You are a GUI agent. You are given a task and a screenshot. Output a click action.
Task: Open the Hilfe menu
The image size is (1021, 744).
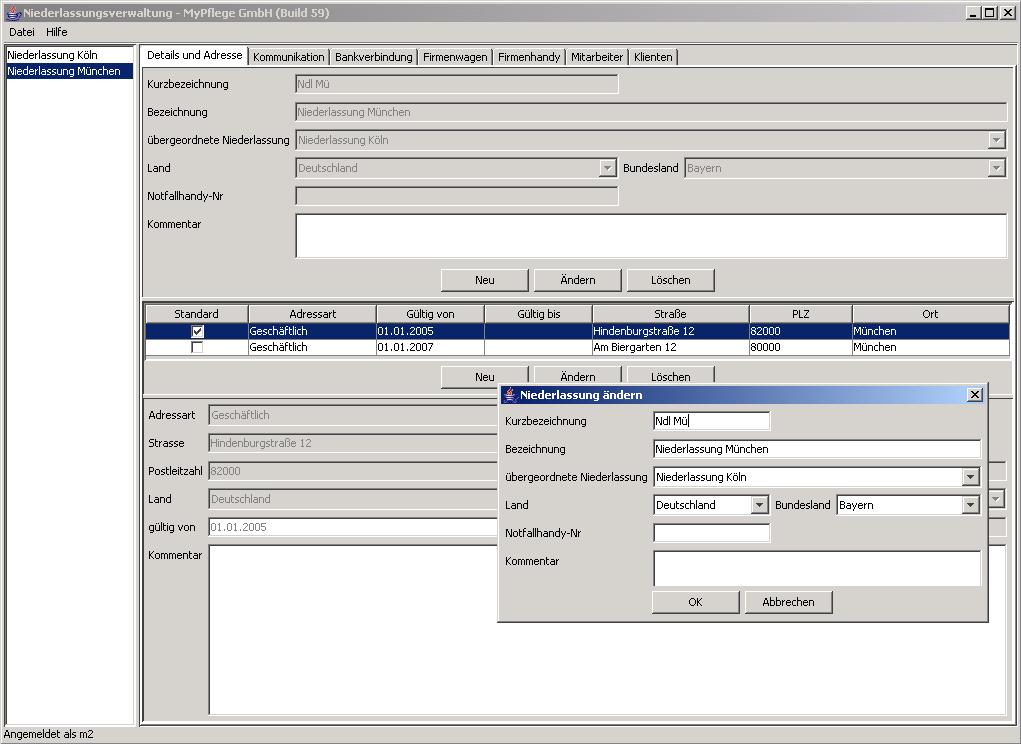click(x=57, y=32)
